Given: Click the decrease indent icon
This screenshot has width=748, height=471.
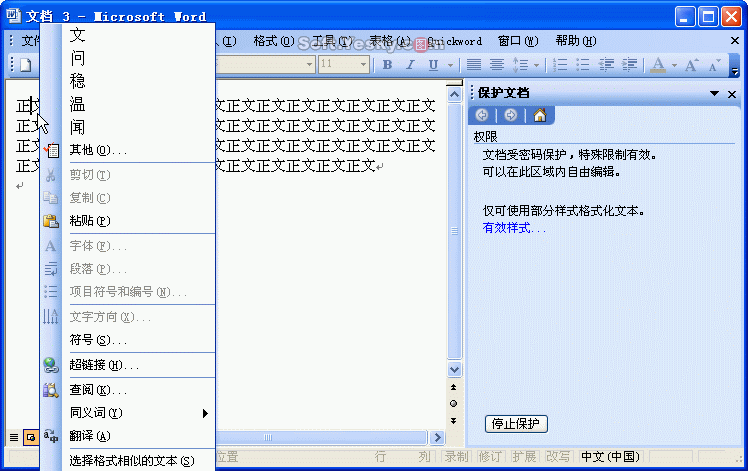Looking at the screenshot, I should tap(606, 65).
